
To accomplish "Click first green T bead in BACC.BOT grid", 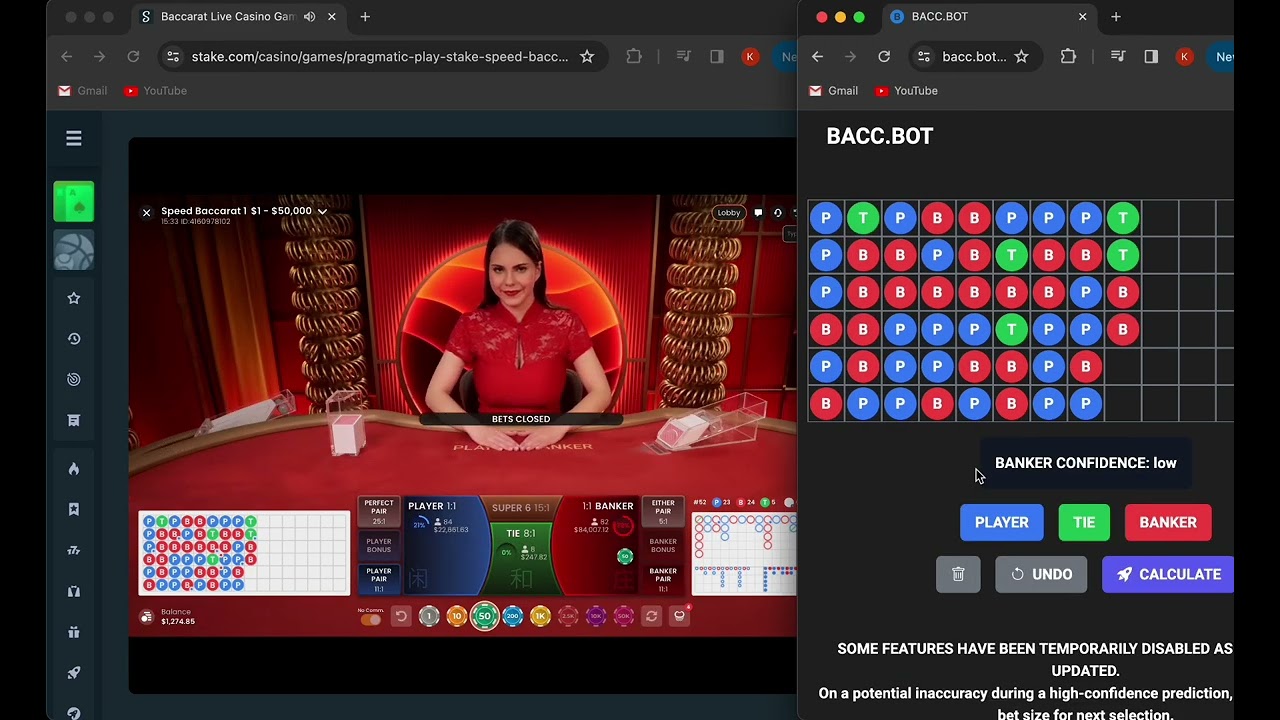I will [863, 218].
